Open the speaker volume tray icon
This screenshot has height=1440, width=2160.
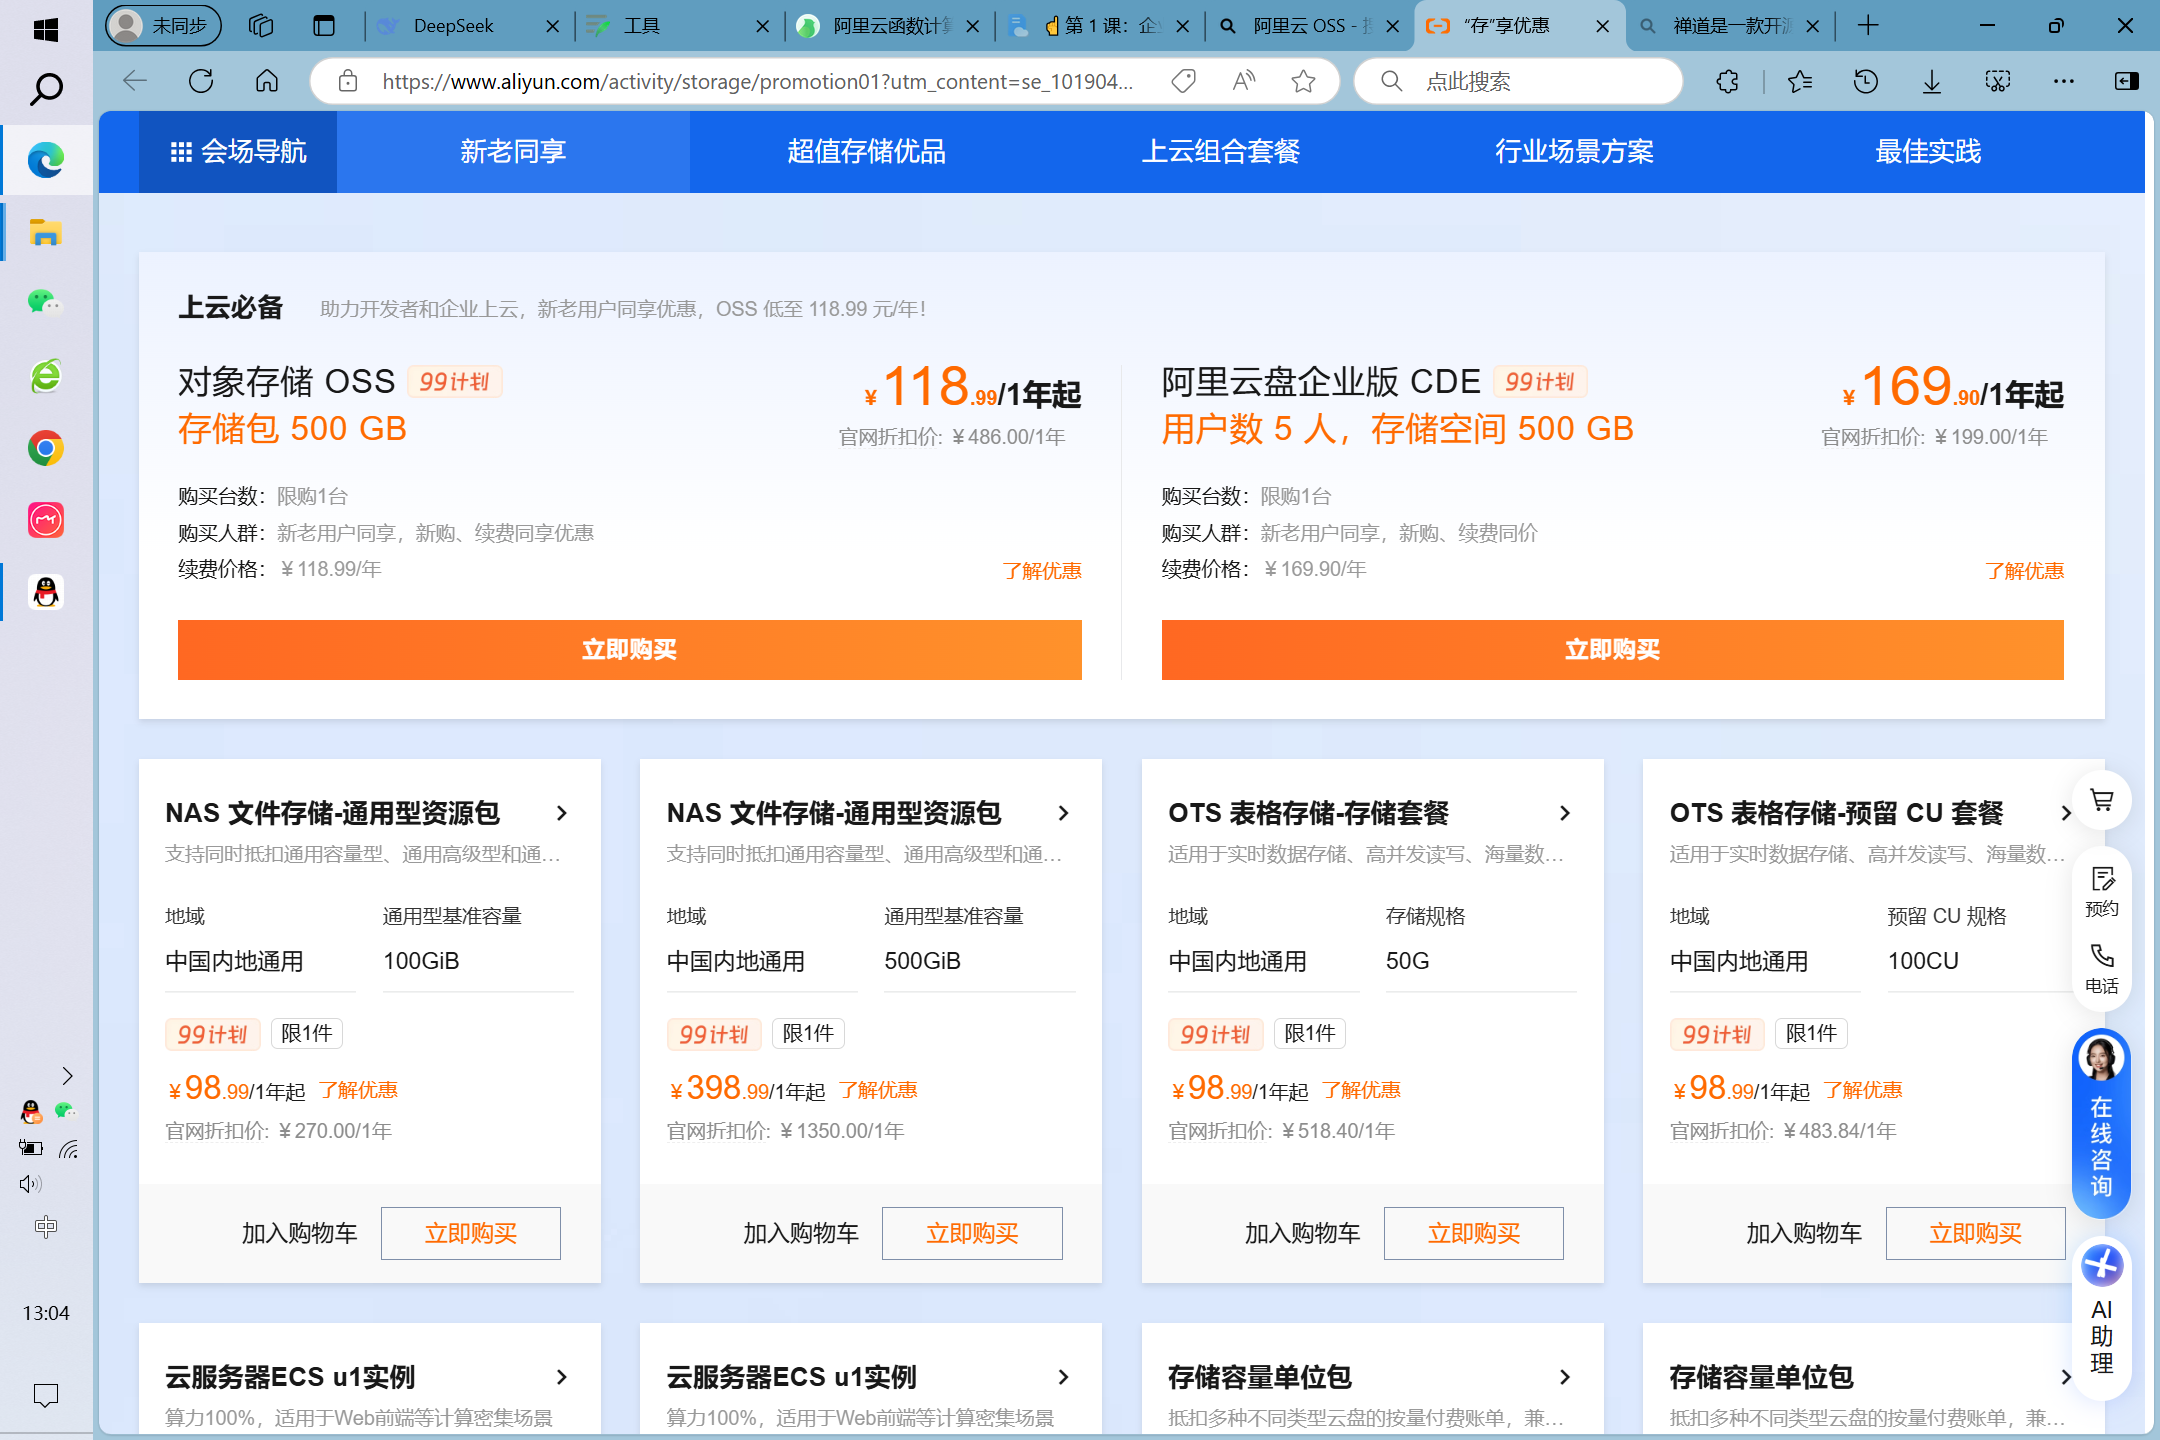pyautogui.click(x=30, y=1184)
